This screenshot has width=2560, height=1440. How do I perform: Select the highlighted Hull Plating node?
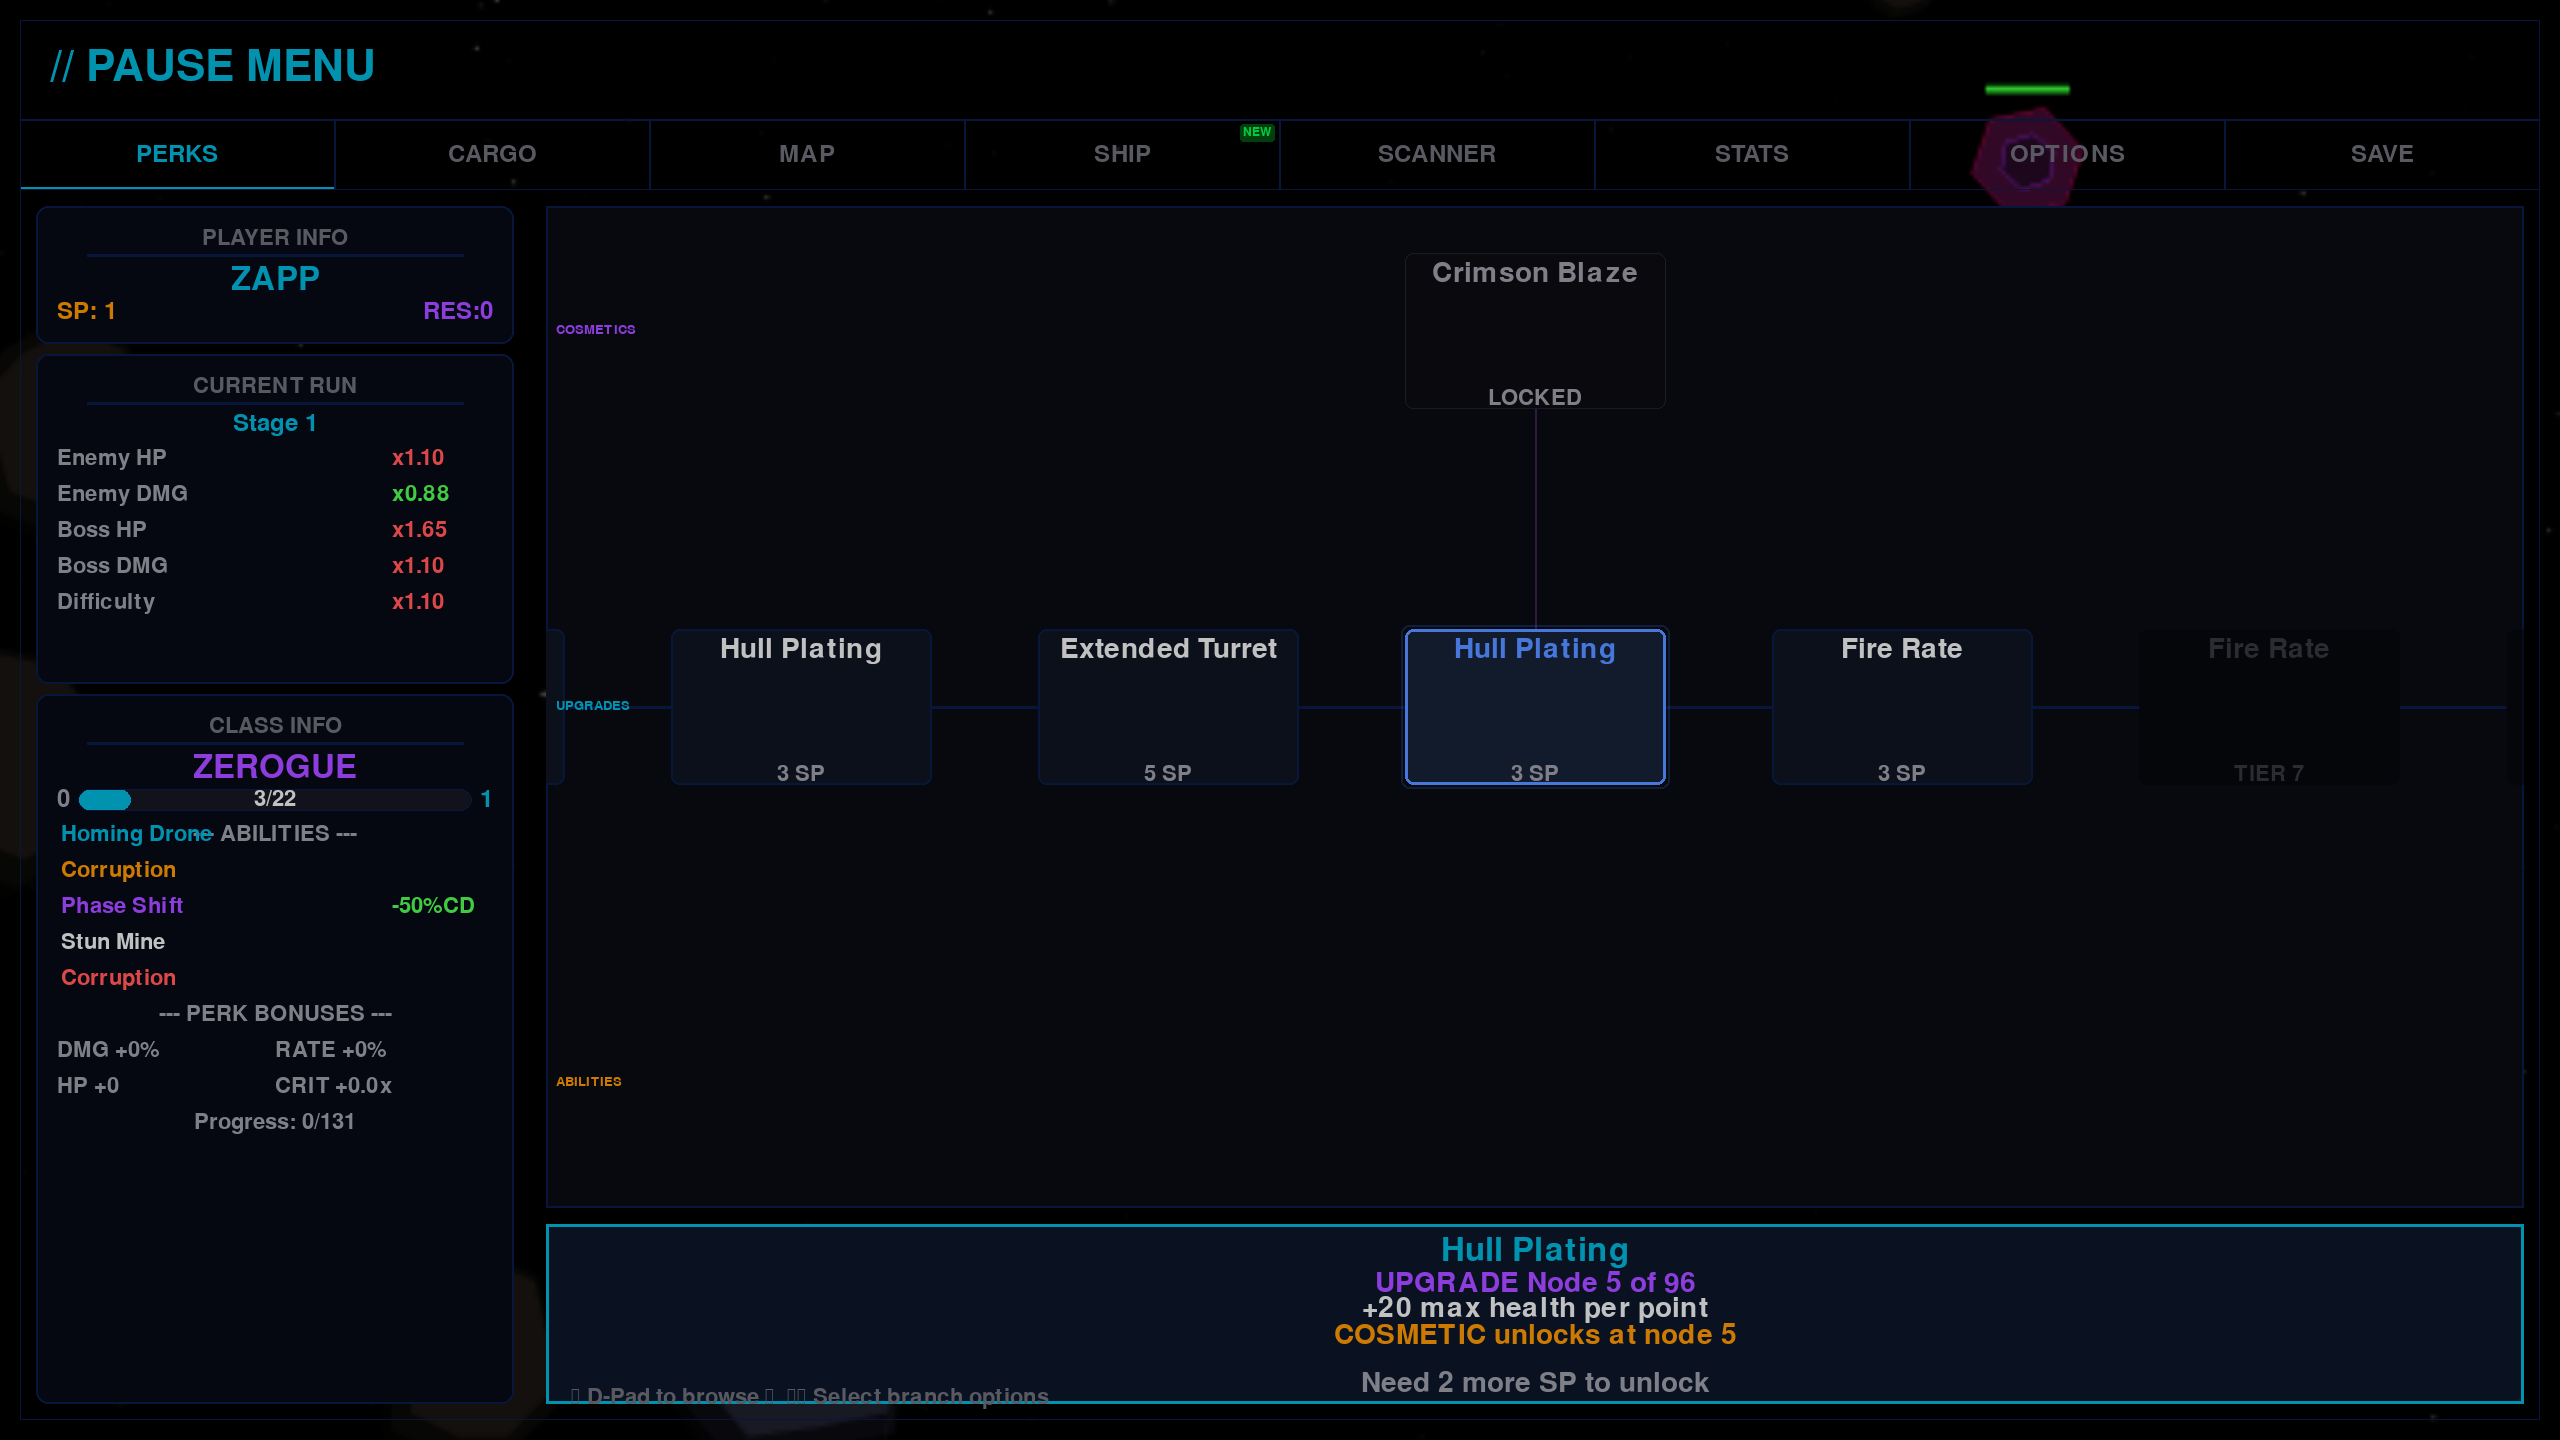1534,707
